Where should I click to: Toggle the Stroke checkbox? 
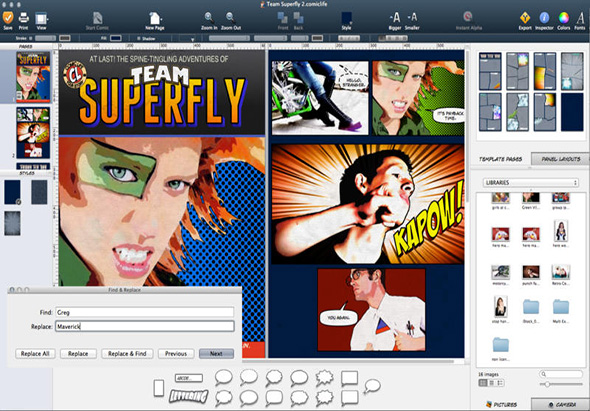[x=31, y=38]
